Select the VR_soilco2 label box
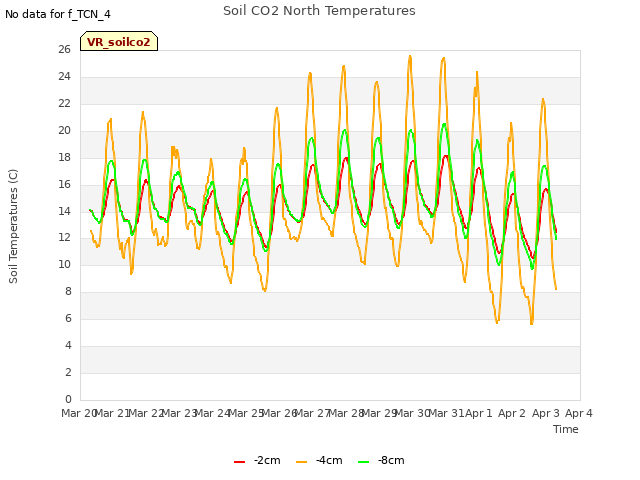This screenshot has width=640, height=480. pos(119,41)
